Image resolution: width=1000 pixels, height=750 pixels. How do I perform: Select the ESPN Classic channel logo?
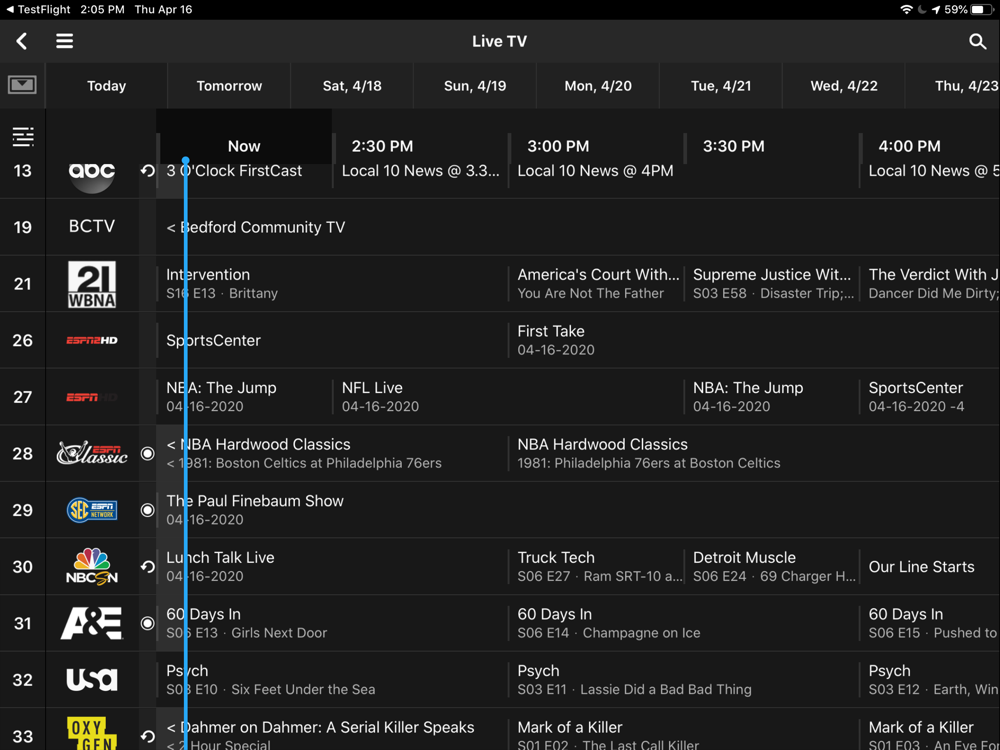coord(92,453)
